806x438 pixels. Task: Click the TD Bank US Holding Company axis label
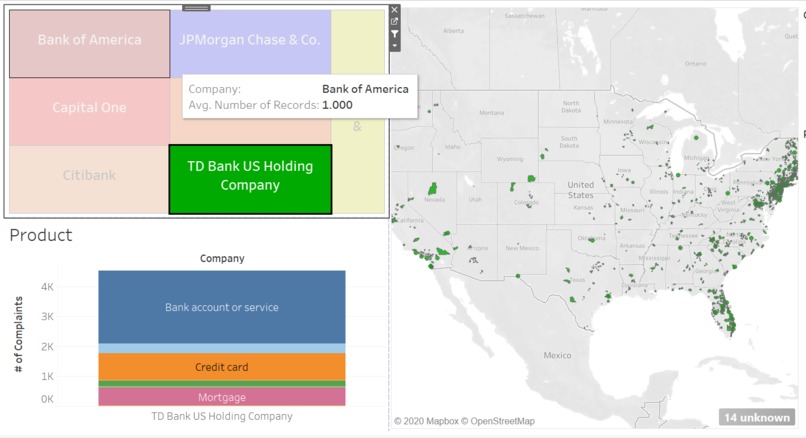coord(222,416)
